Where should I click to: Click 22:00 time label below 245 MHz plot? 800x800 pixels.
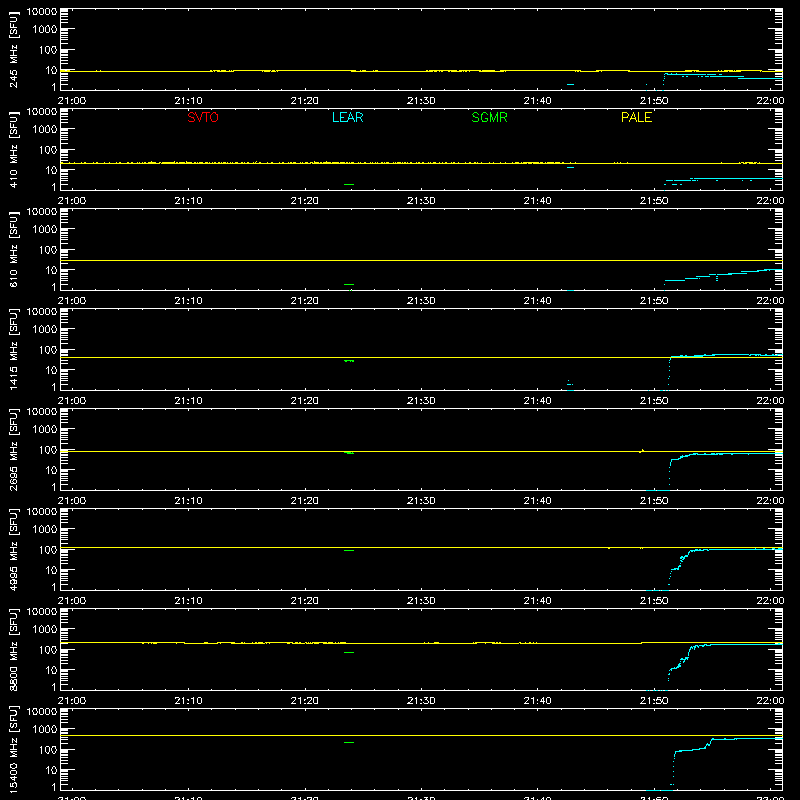tap(770, 101)
